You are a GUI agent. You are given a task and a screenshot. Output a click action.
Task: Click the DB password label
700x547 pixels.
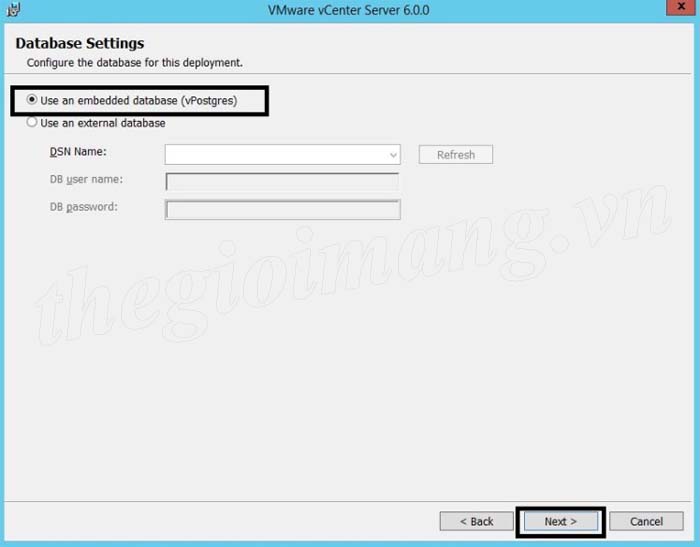83,207
